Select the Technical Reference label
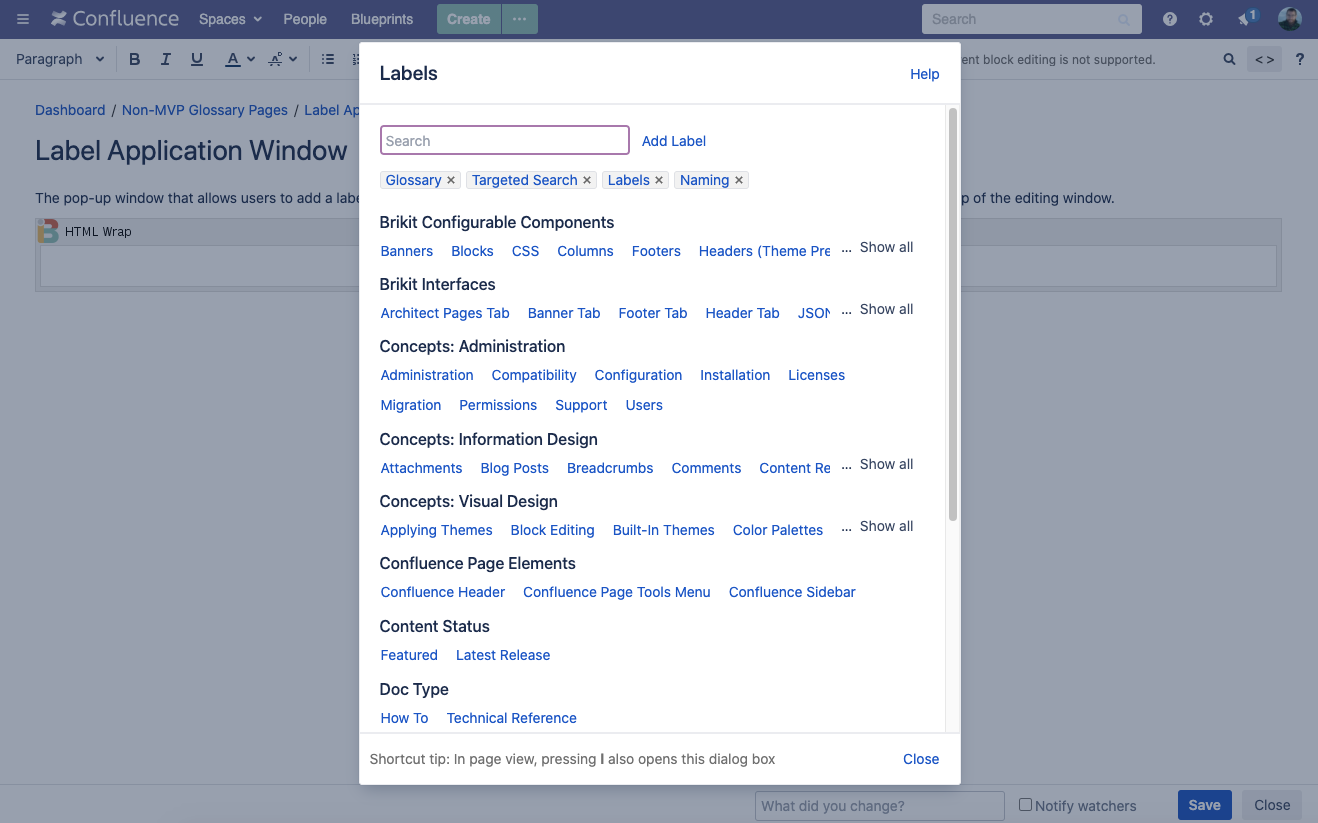The height and width of the screenshot is (823, 1318). pyautogui.click(x=512, y=718)
